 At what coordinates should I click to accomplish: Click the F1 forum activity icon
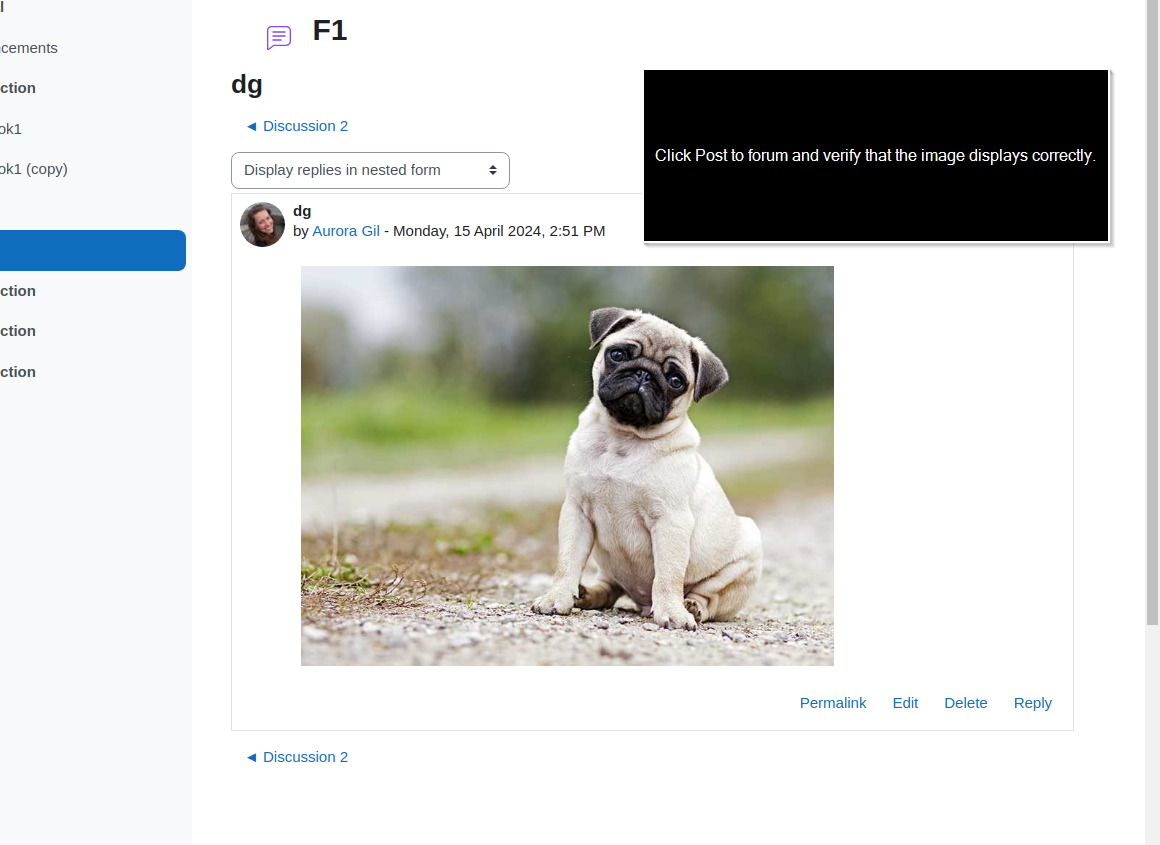point(279,37)
